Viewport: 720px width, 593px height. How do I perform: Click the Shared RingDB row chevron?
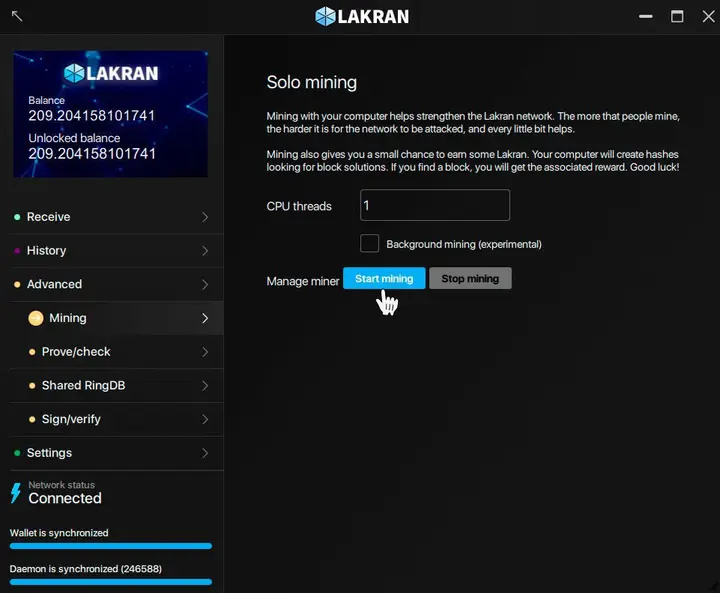(205, 385)
